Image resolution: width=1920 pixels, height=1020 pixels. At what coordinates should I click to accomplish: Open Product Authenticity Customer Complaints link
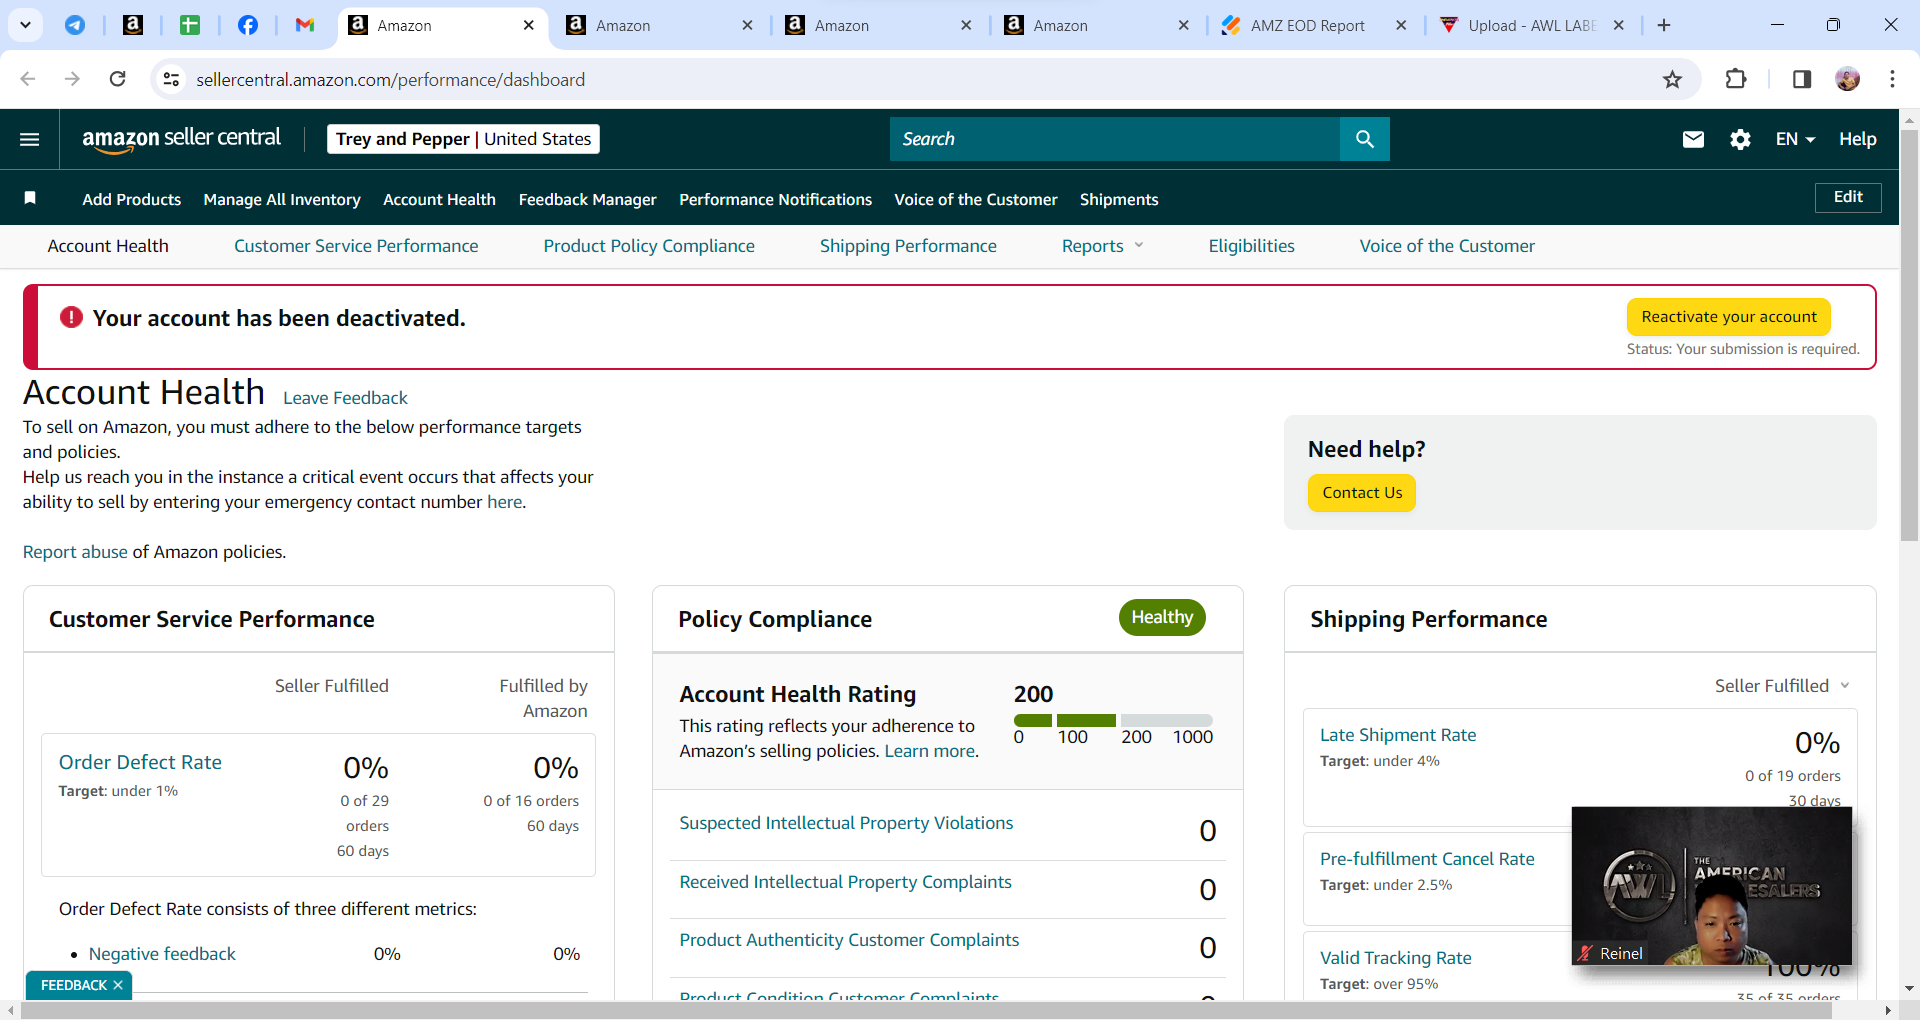[x=849, y=940]
